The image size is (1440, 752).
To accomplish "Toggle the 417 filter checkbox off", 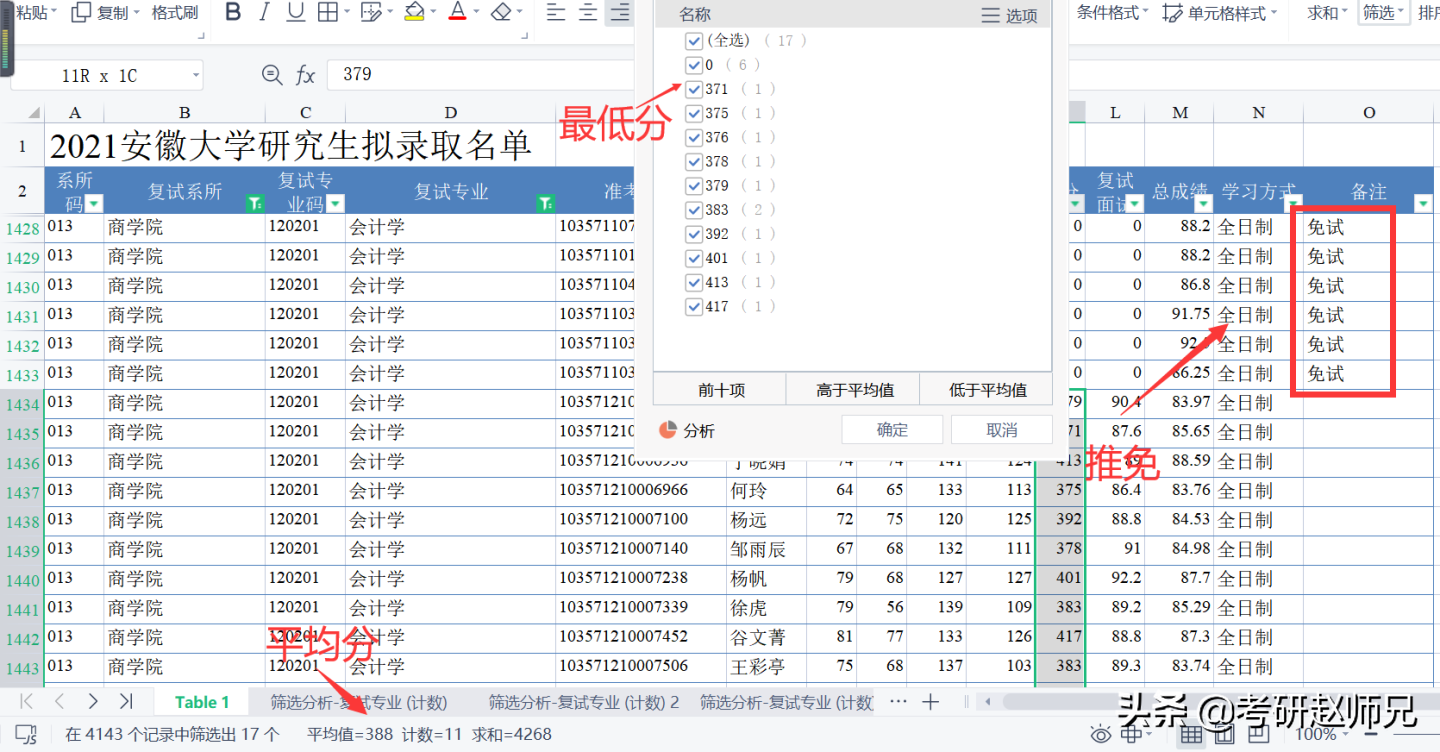I will tap(694, 306).
